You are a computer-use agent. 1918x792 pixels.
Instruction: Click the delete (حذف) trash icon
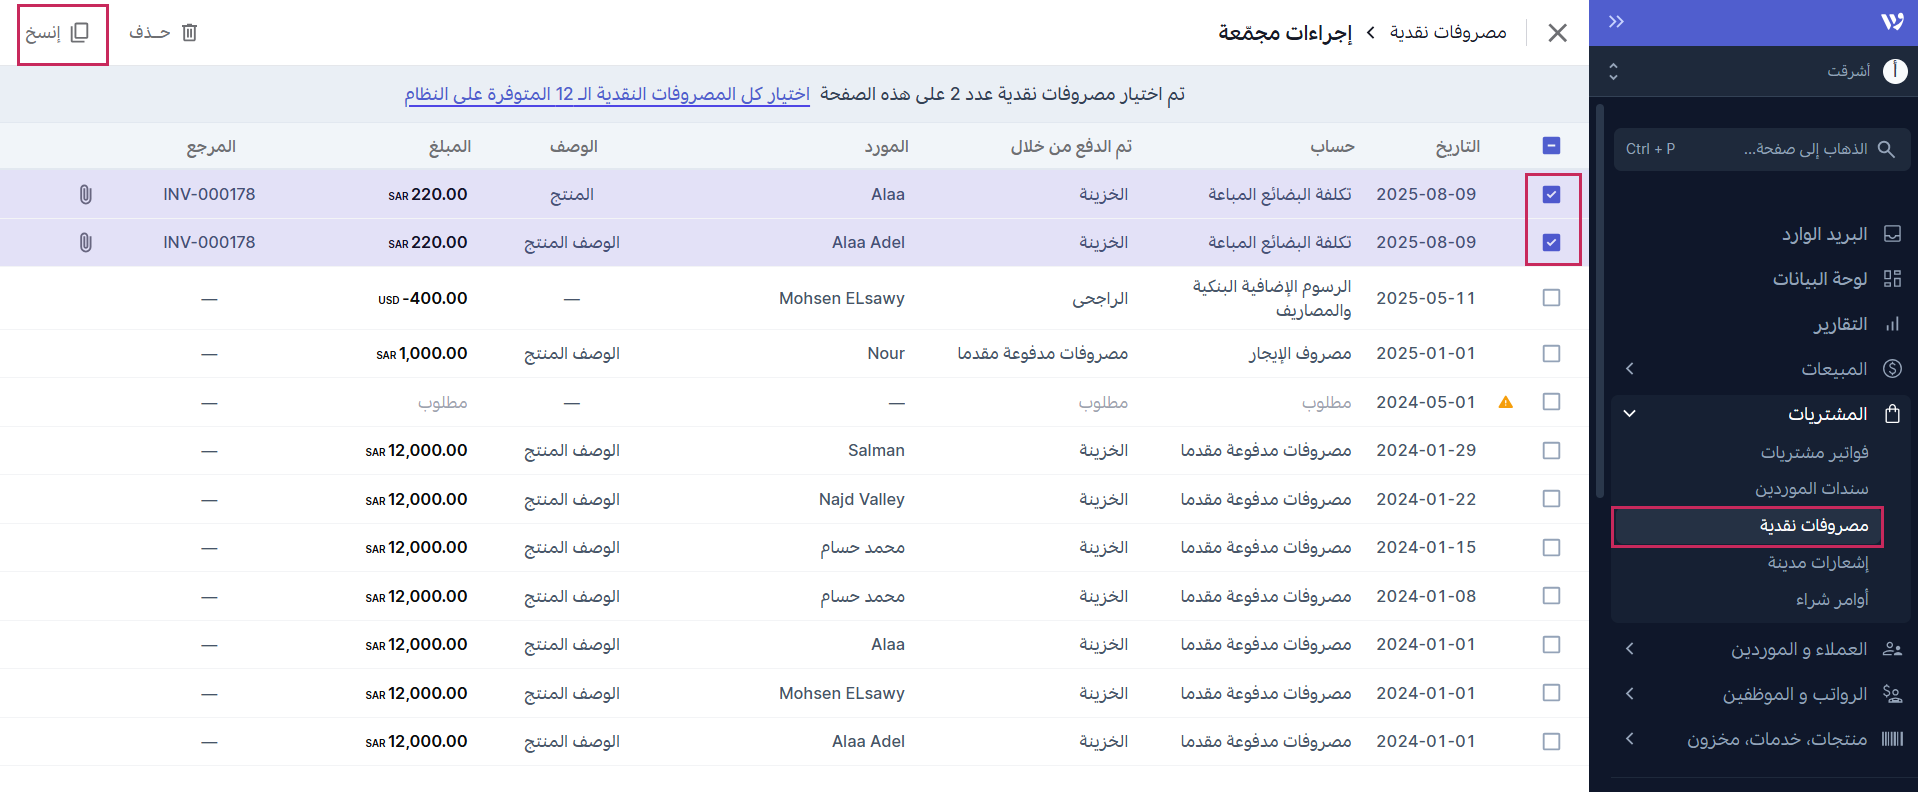pyautogui.click(x=190, y=33)
